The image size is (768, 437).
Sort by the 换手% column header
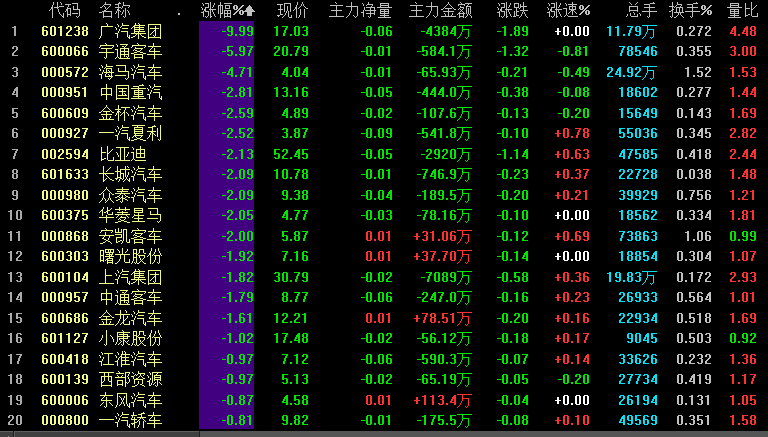(691, 10)
